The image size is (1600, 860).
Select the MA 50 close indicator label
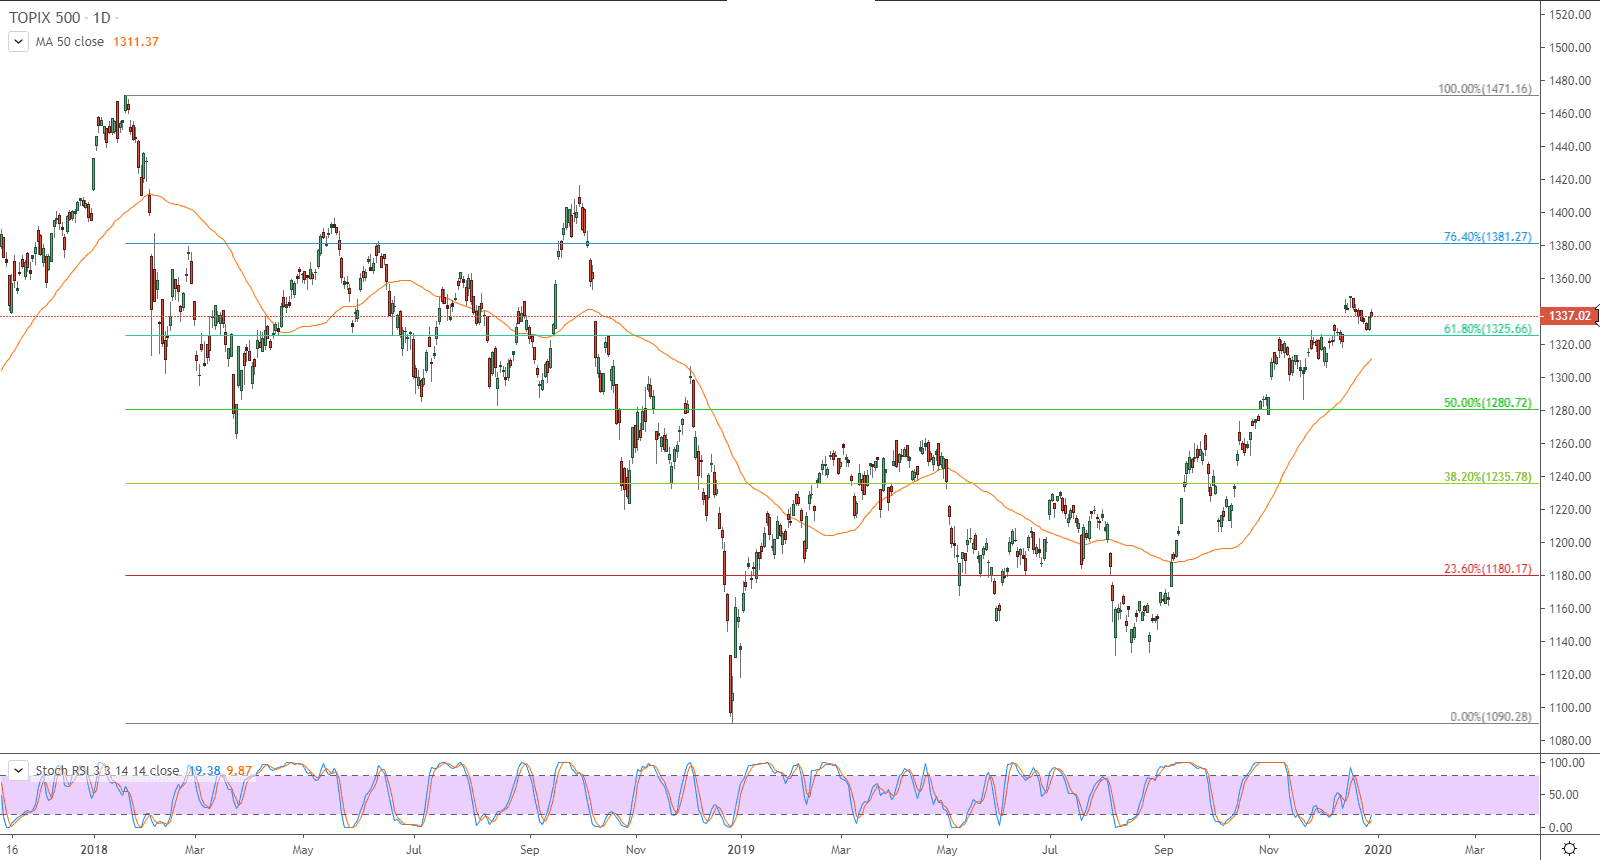pyautogui.click(x=70, y=42)
